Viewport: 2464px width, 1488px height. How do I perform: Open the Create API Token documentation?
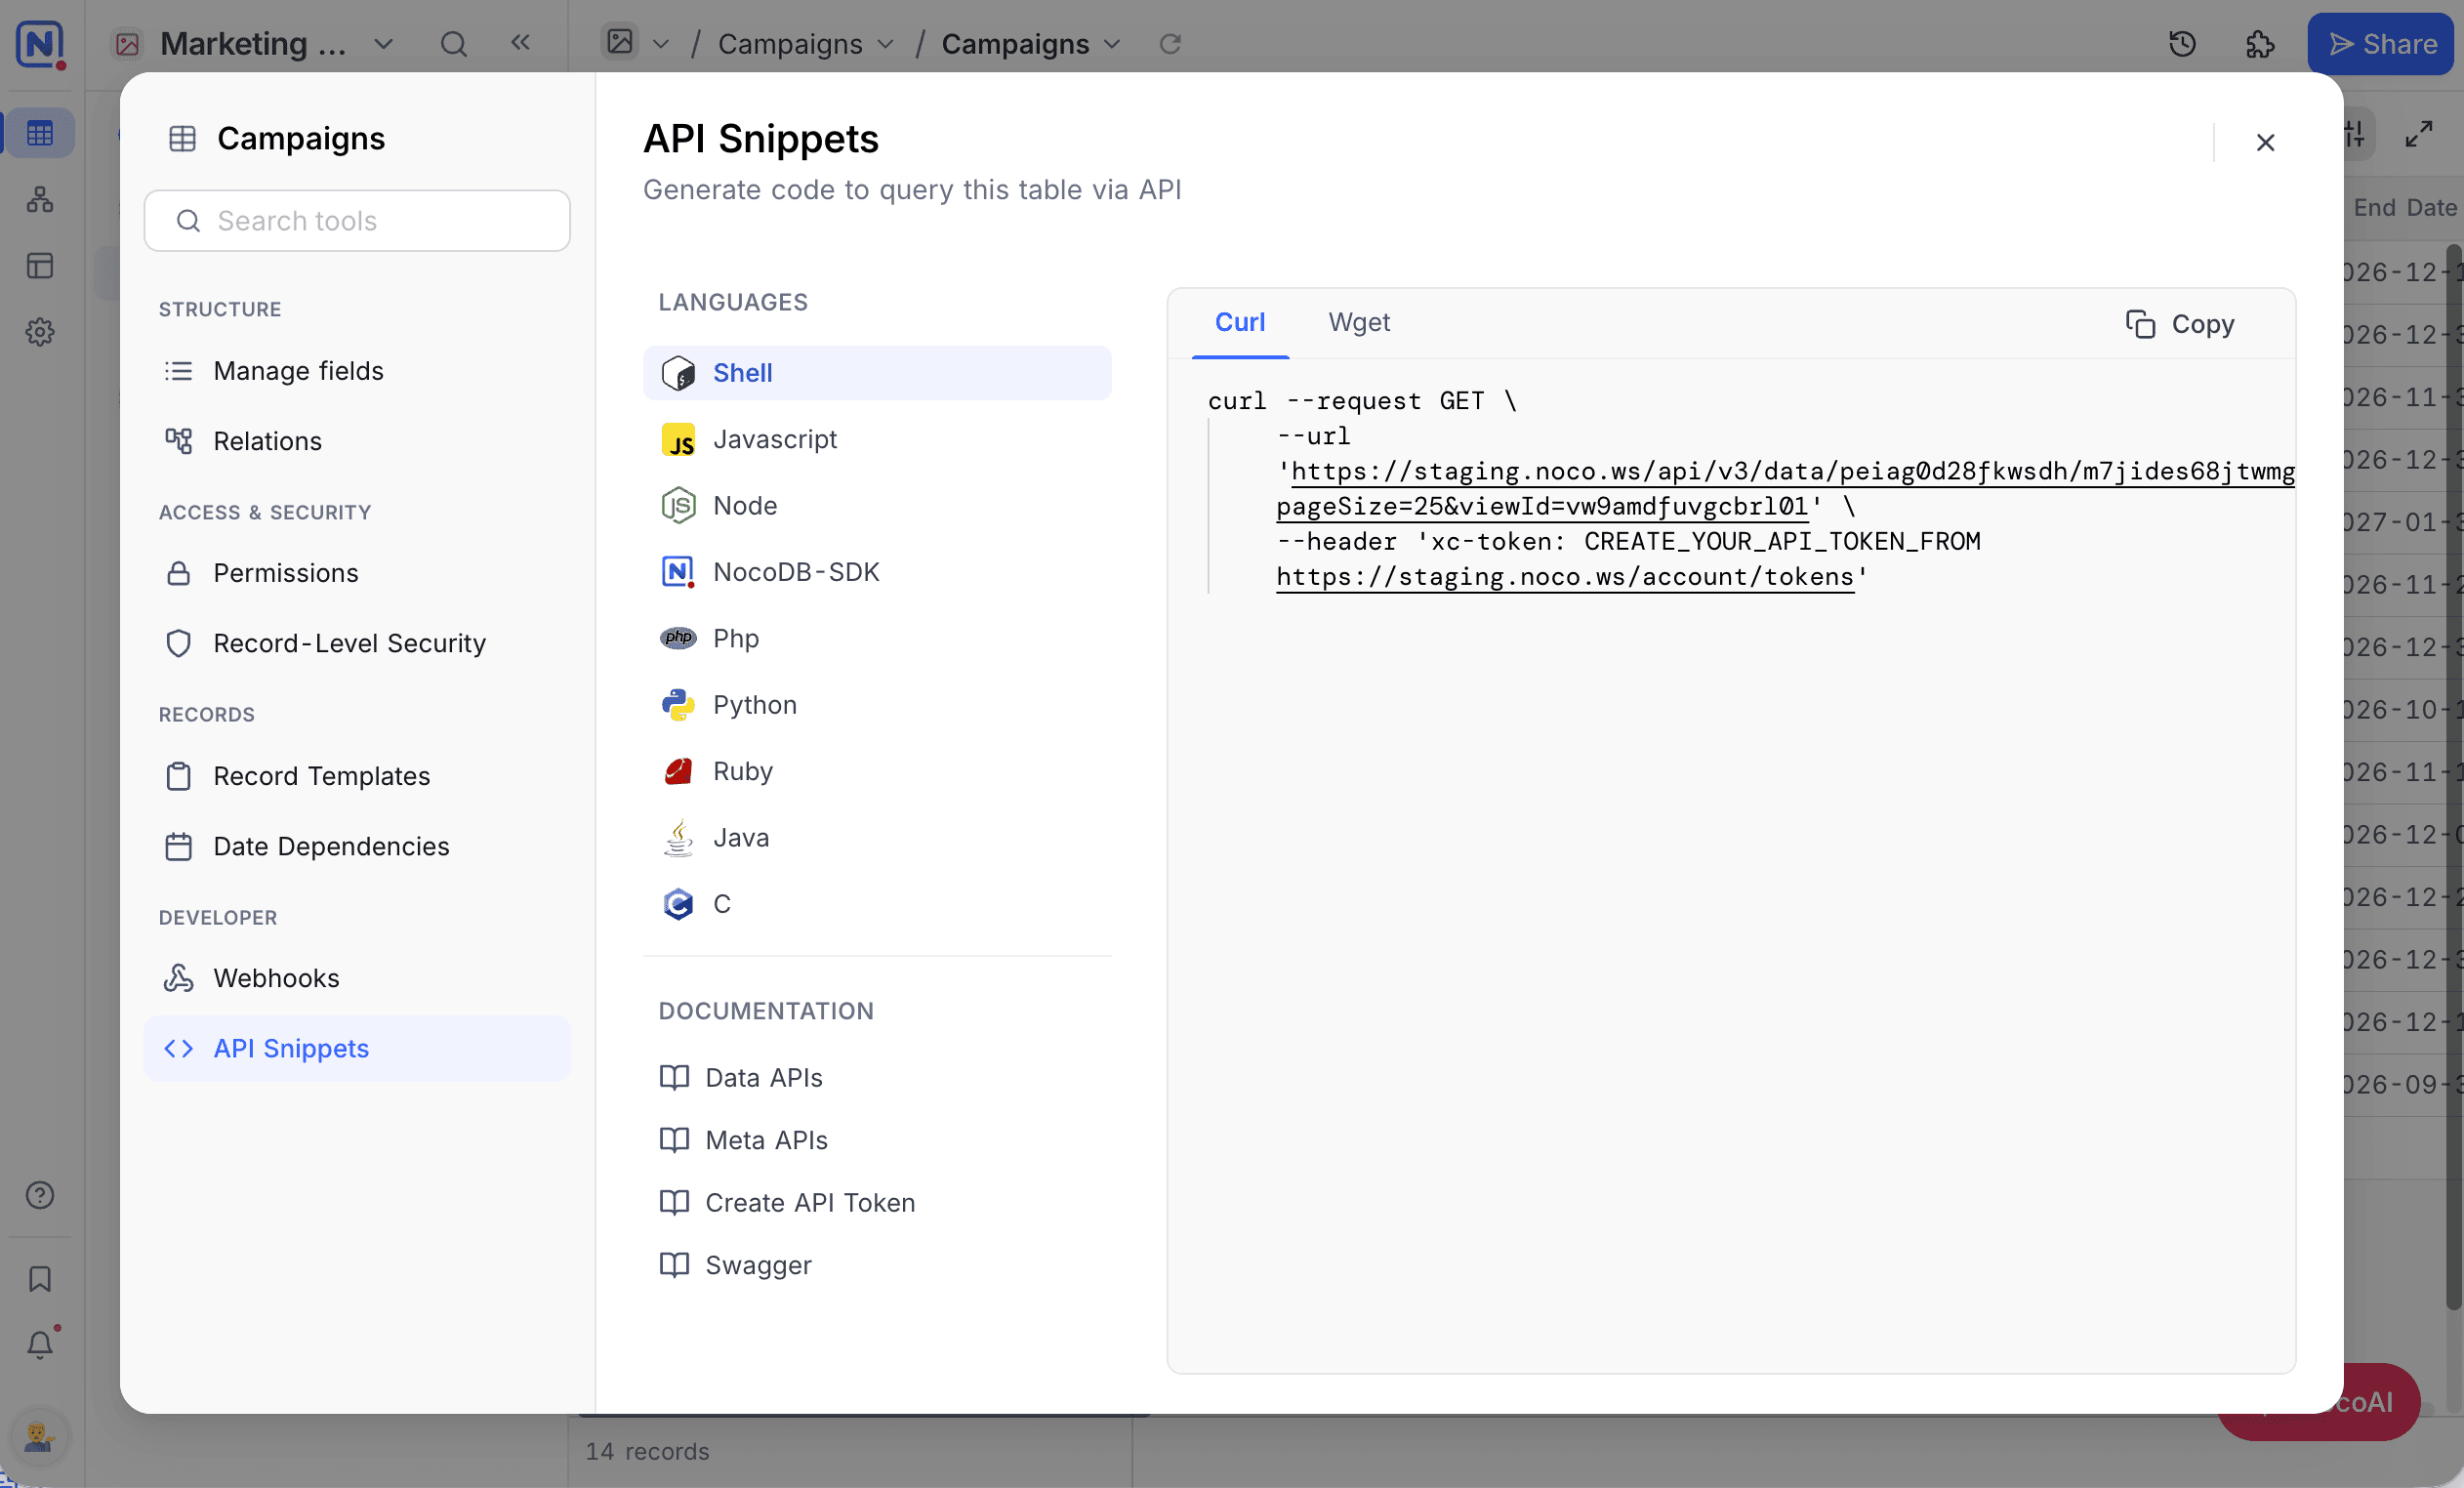pyautogui.click(x=788, y=1202)
